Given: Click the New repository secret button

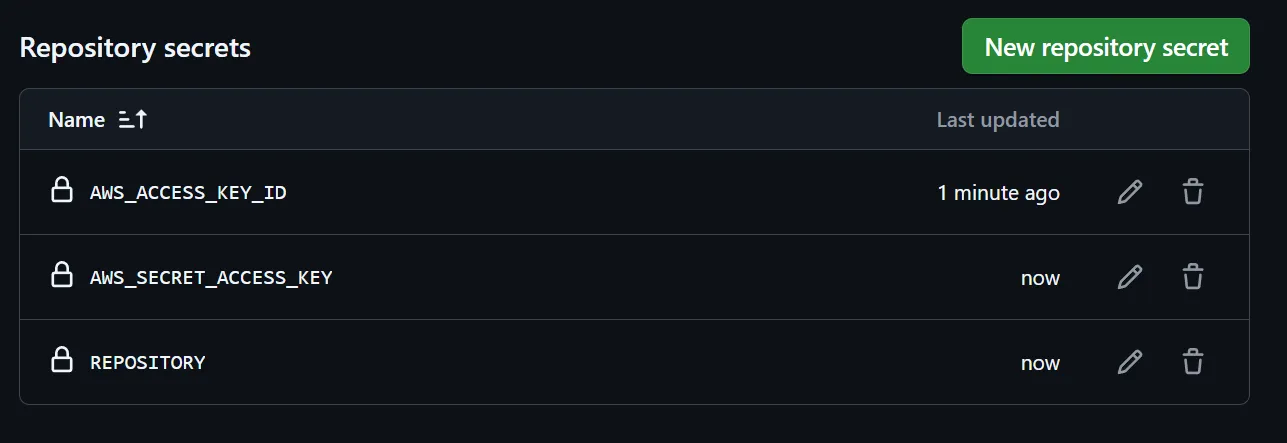Looking at the screenshot, I should tap(1105, 47).
